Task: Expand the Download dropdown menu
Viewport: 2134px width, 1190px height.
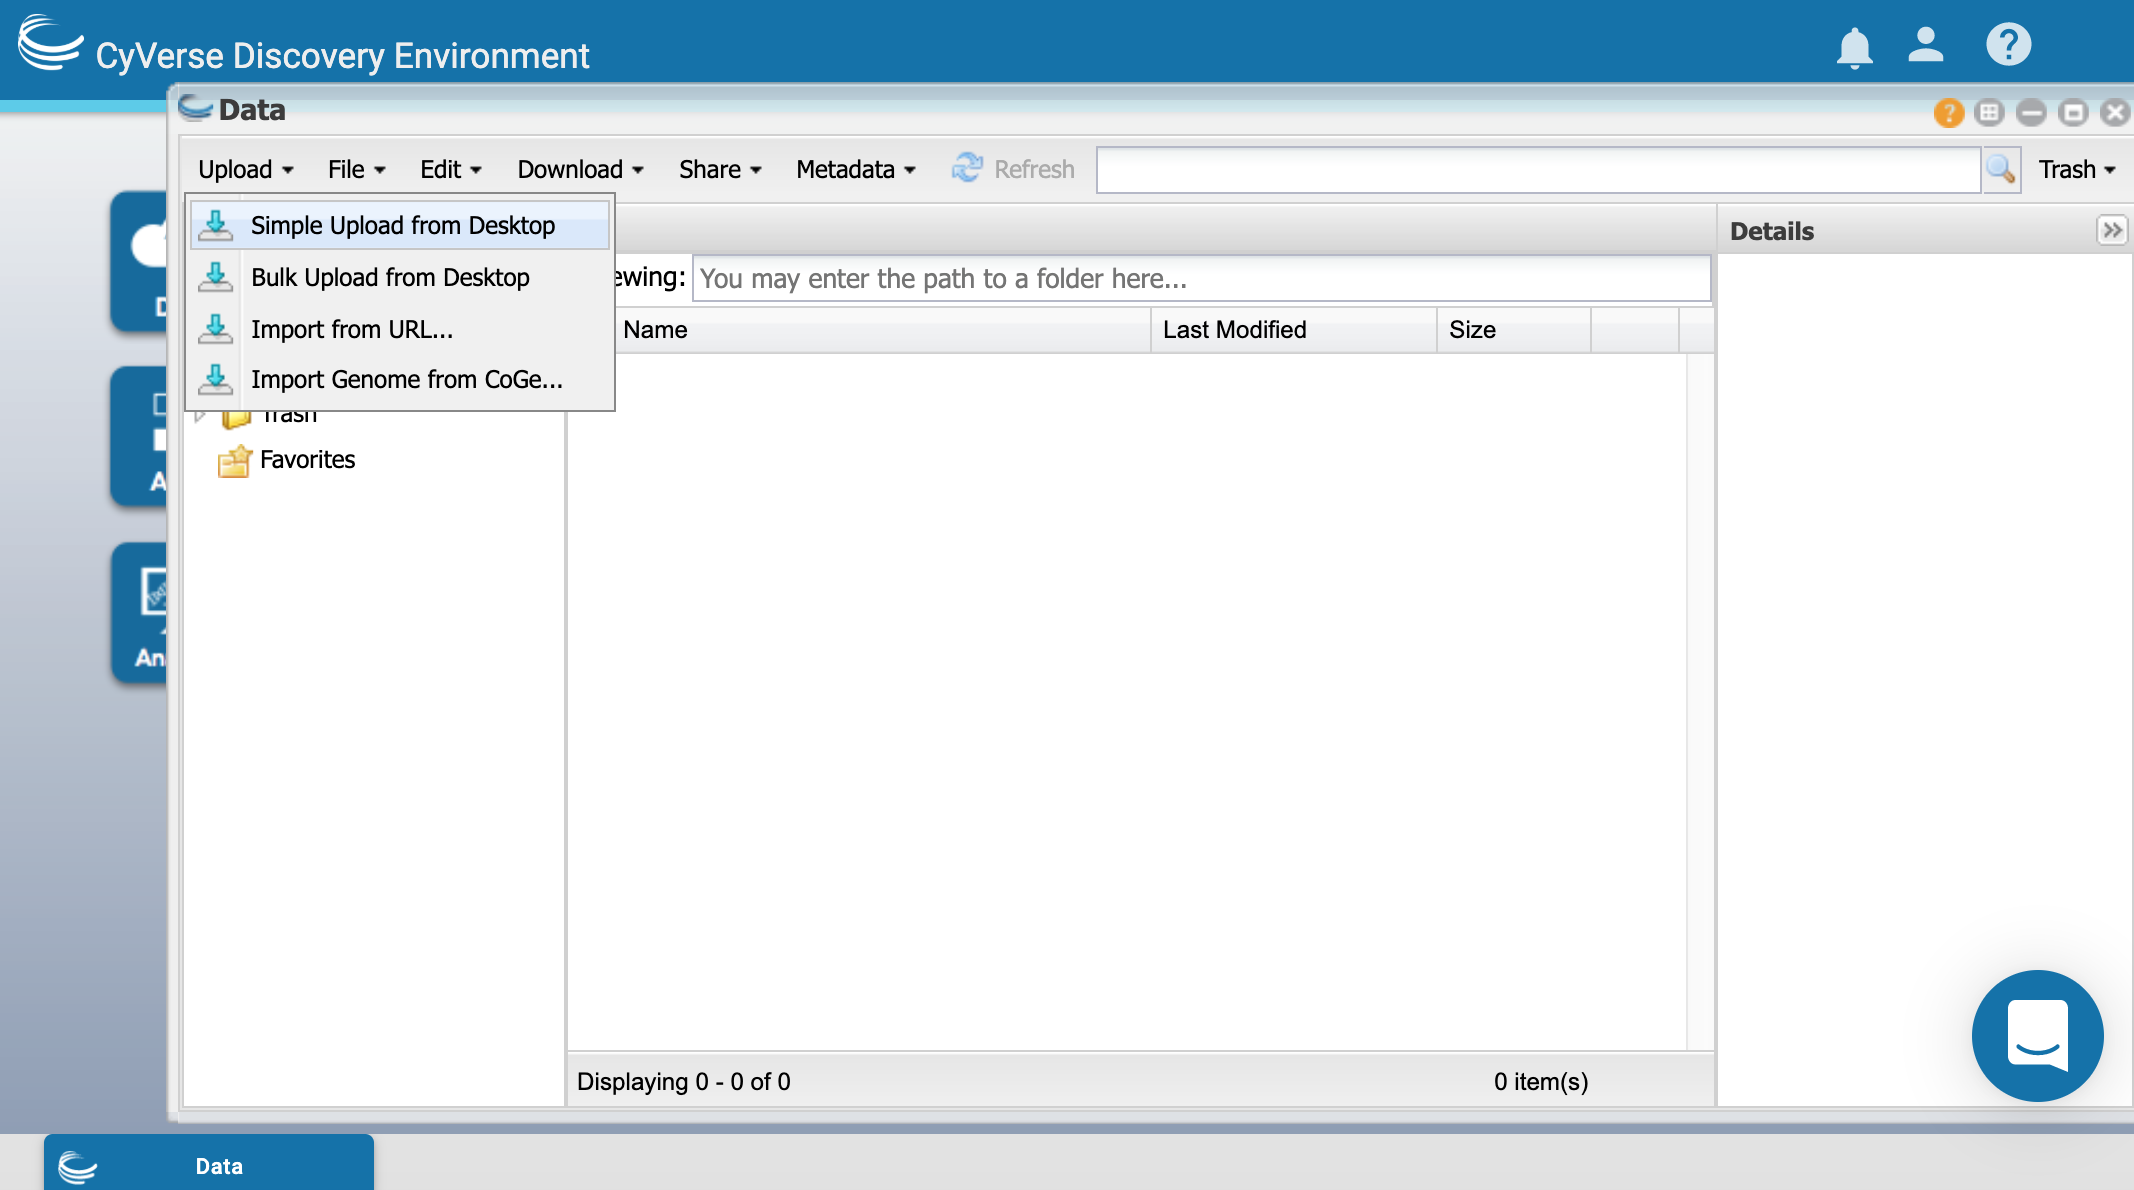Action: 579,167
